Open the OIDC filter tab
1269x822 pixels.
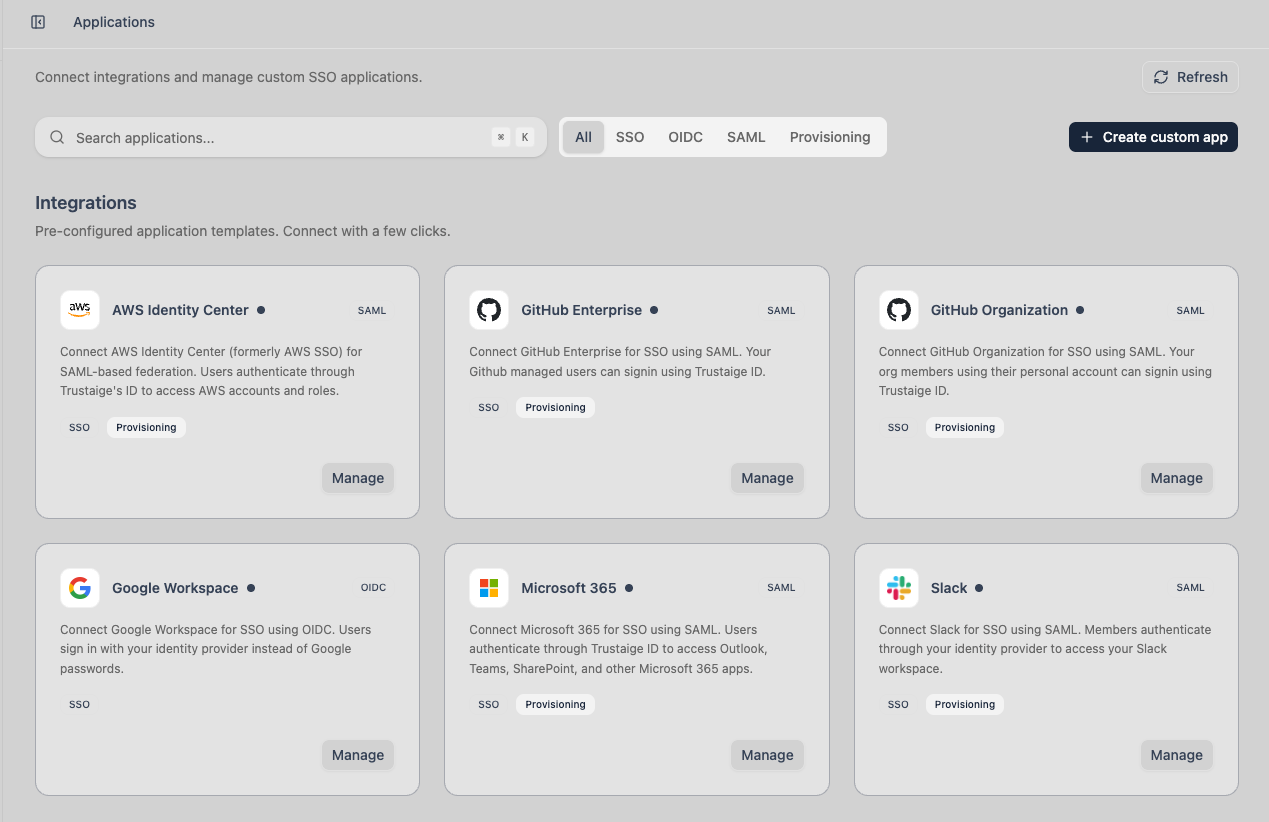[x=685, y=137]
